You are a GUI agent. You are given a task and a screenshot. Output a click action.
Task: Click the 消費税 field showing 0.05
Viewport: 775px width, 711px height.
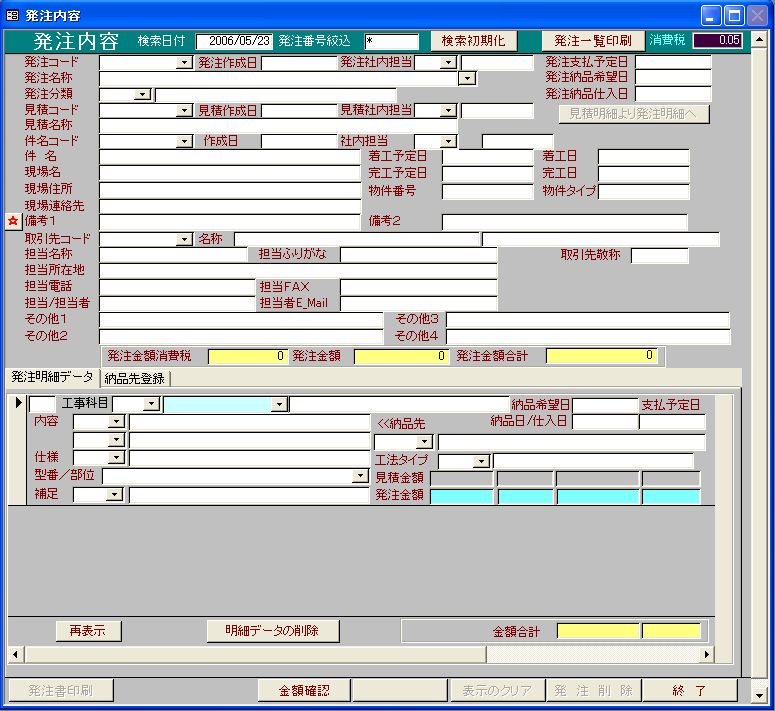[717, 41]
